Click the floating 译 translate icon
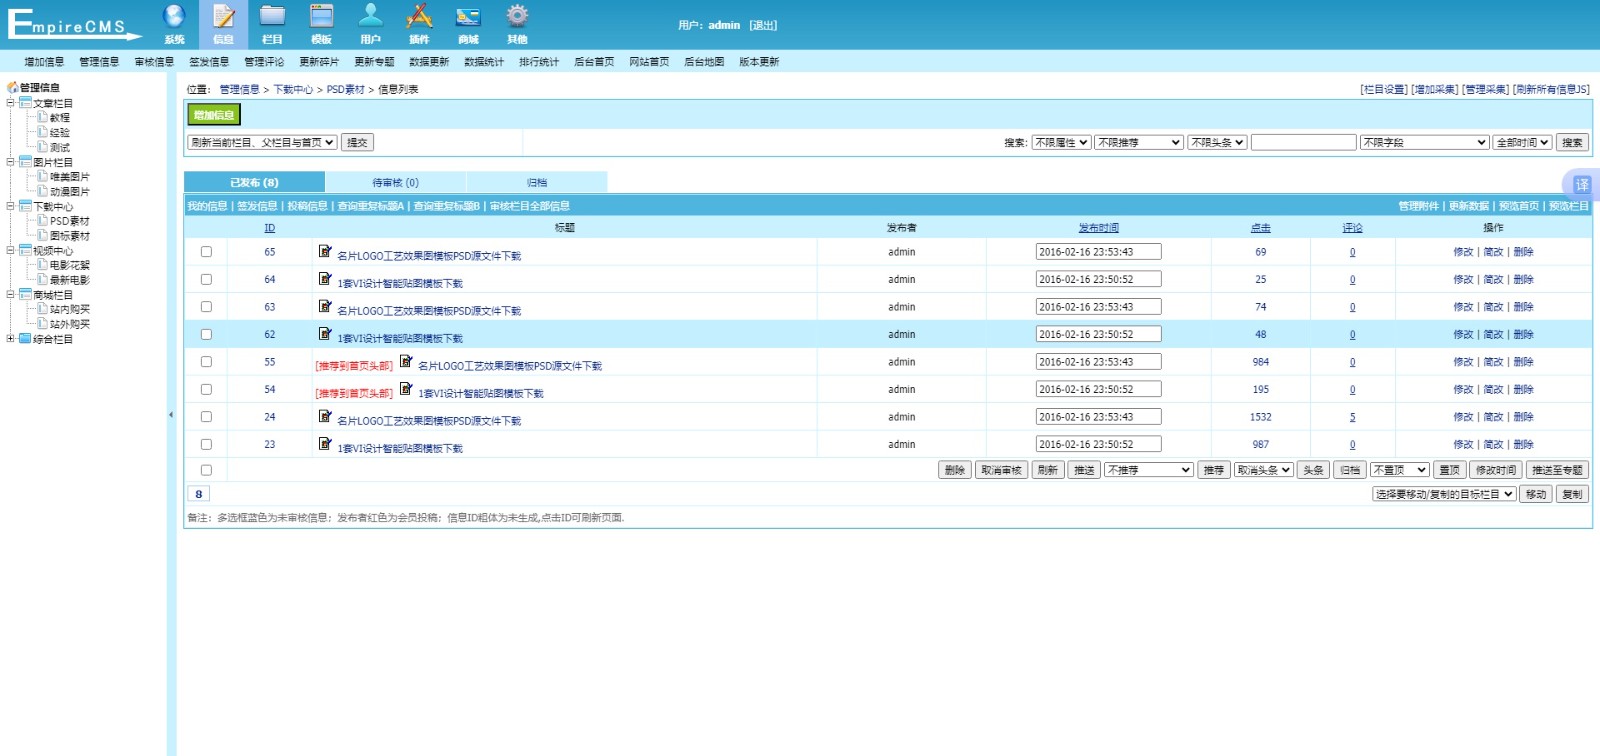 [1581, 185]
